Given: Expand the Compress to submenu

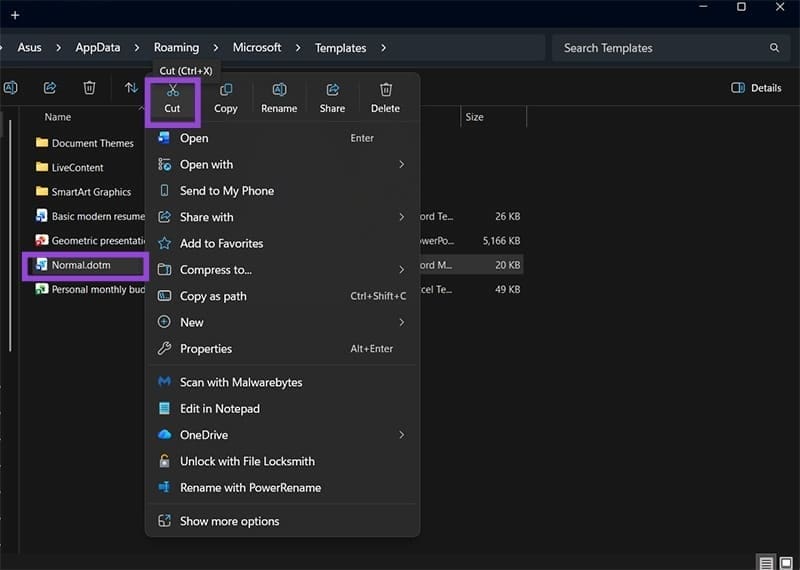Looking at the screenshot, I should [401, 270].
